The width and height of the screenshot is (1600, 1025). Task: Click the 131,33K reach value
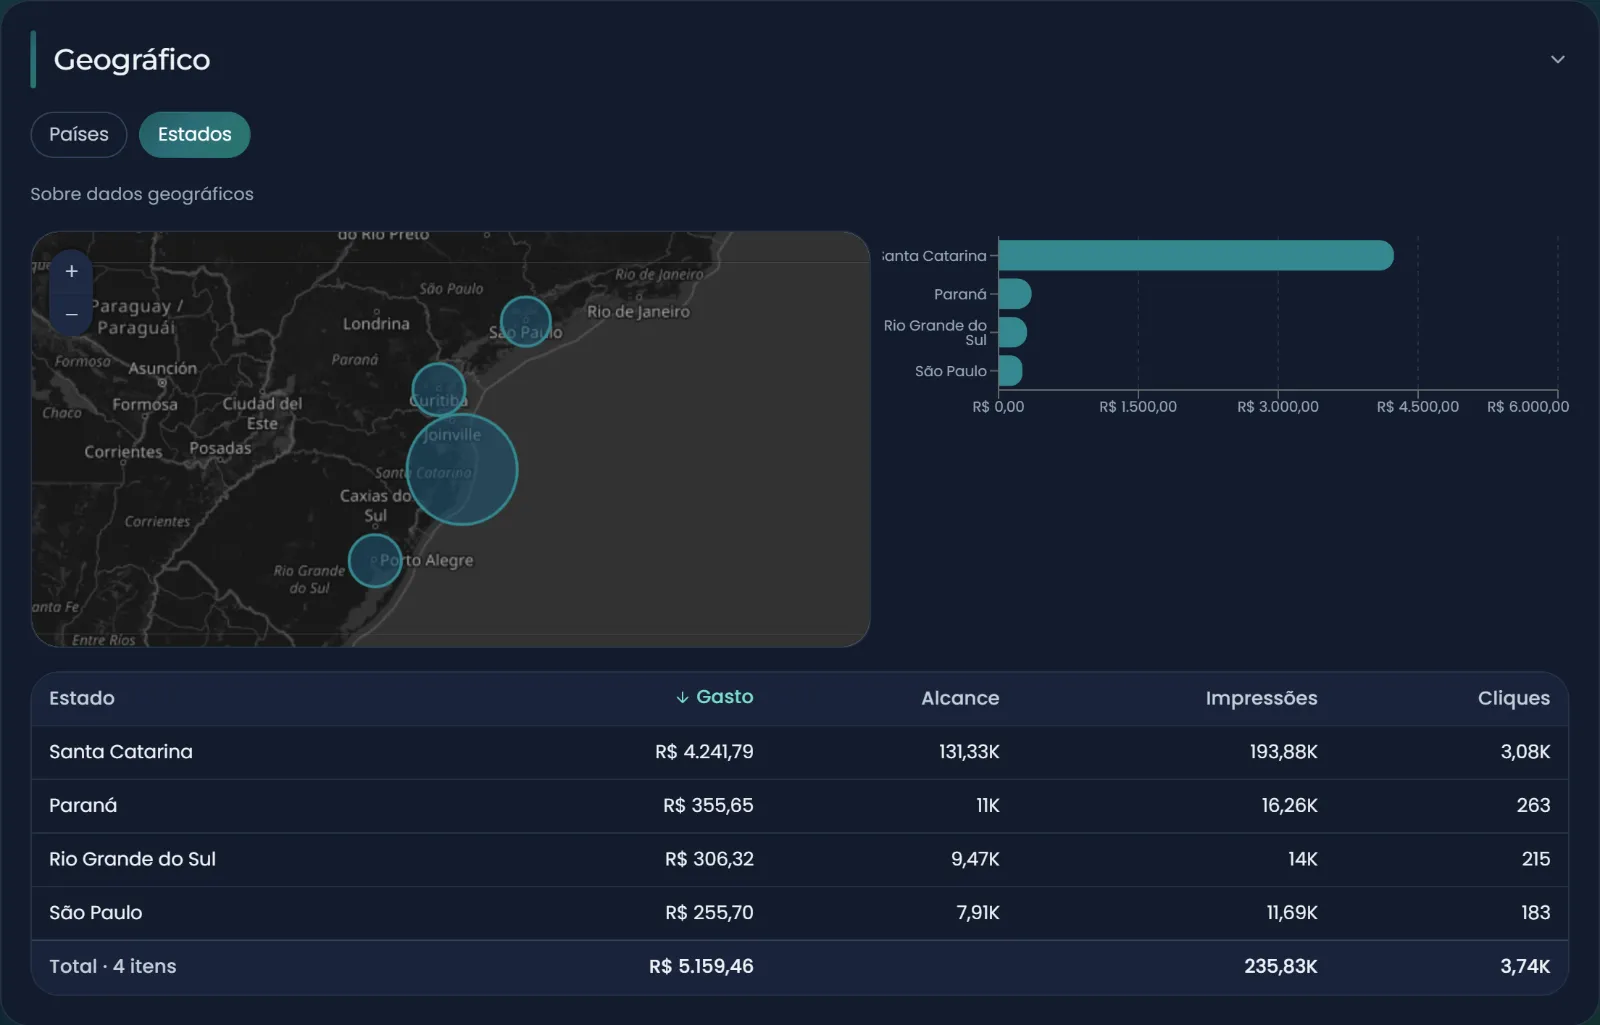pyautogui.click(x=969, y=752)
